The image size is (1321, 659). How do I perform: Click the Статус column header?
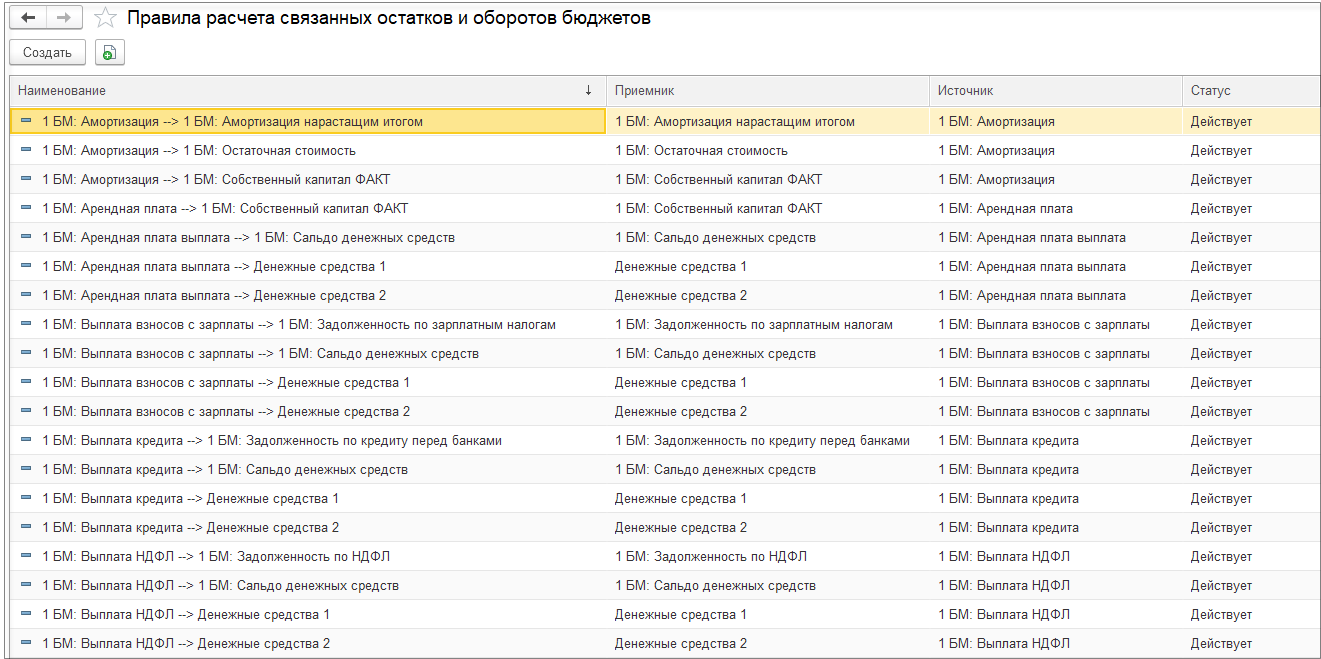pyautogui.click(x=1210, y=91)
